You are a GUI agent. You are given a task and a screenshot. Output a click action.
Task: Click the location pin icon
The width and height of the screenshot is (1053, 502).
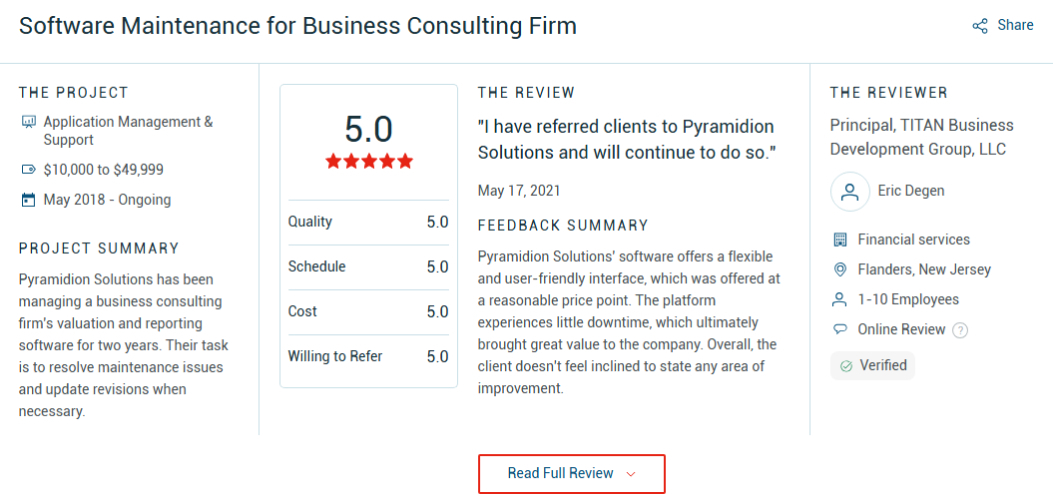840,270
